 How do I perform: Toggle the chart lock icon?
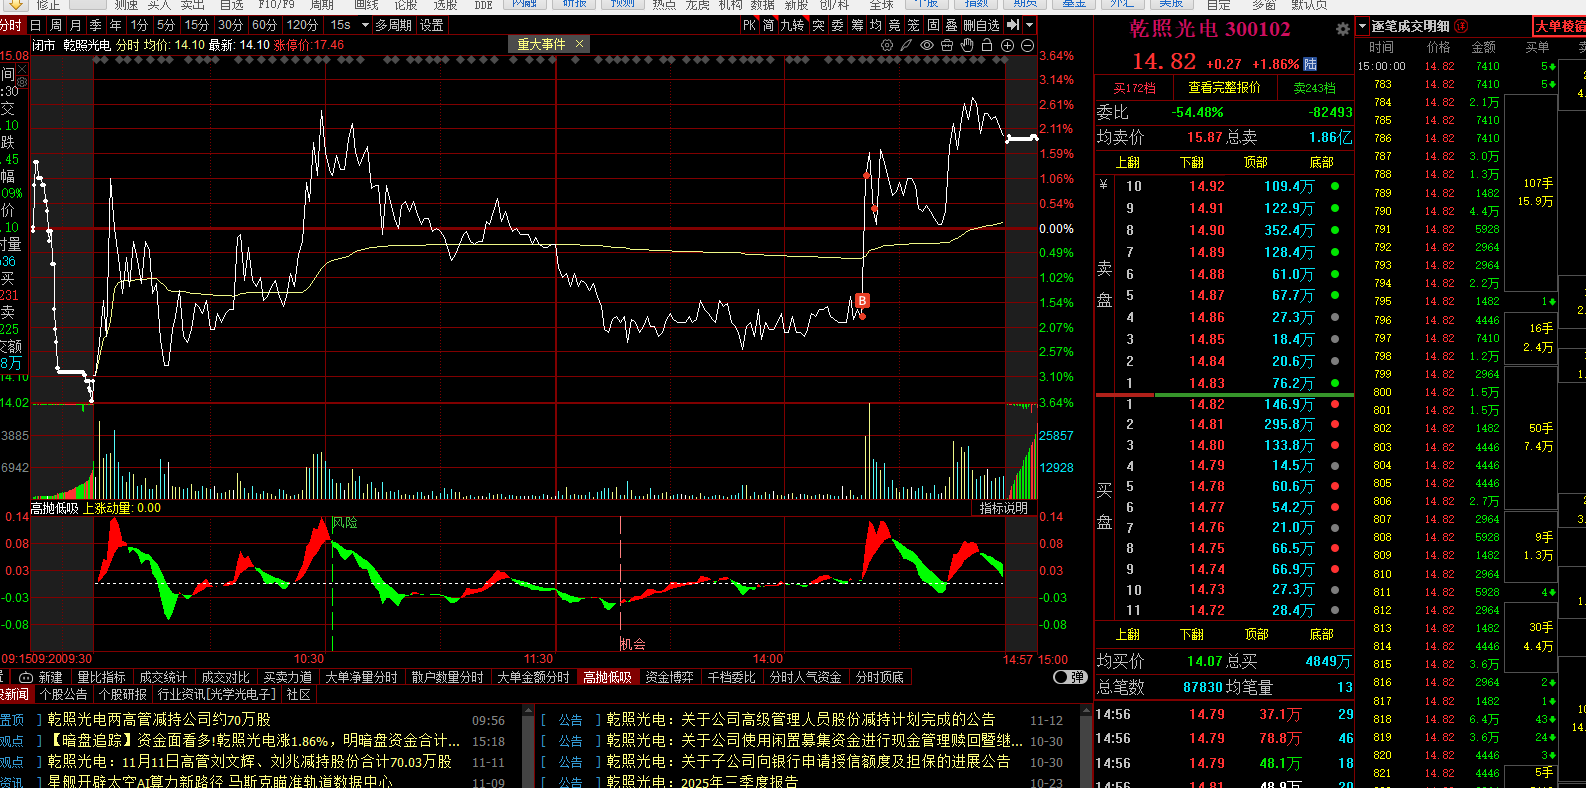point(987,45)
